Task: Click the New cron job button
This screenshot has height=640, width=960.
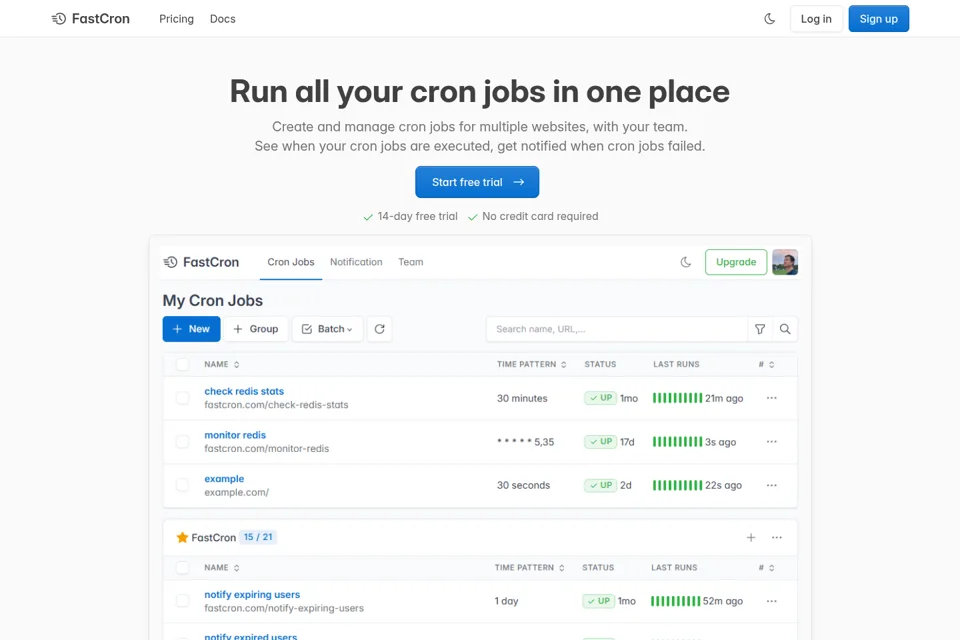Action: 192,329
